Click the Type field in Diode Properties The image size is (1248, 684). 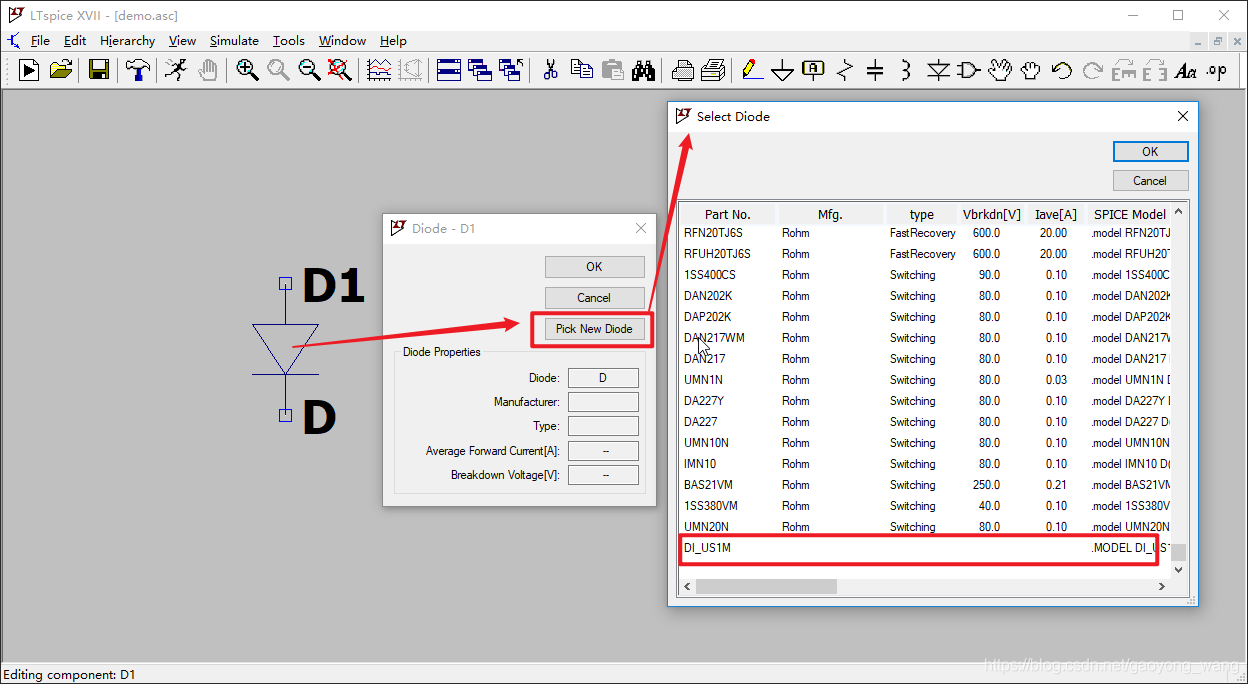[603, 426]
